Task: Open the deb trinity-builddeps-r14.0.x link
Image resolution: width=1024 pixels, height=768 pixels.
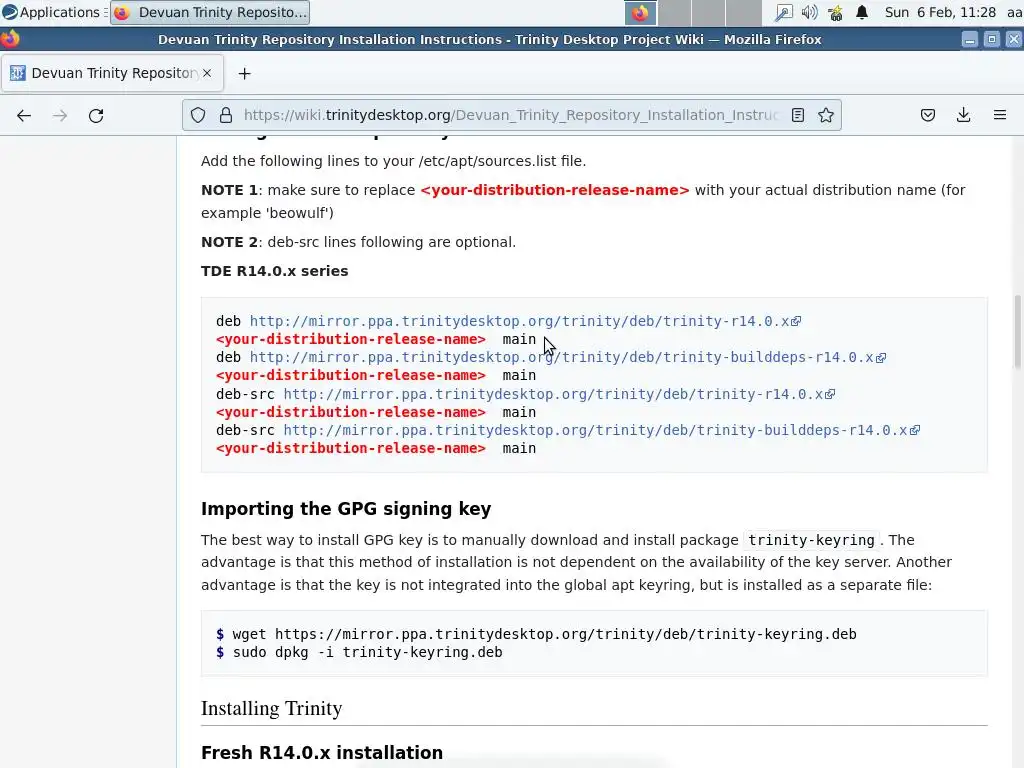Action: click(x=568, y=357)
